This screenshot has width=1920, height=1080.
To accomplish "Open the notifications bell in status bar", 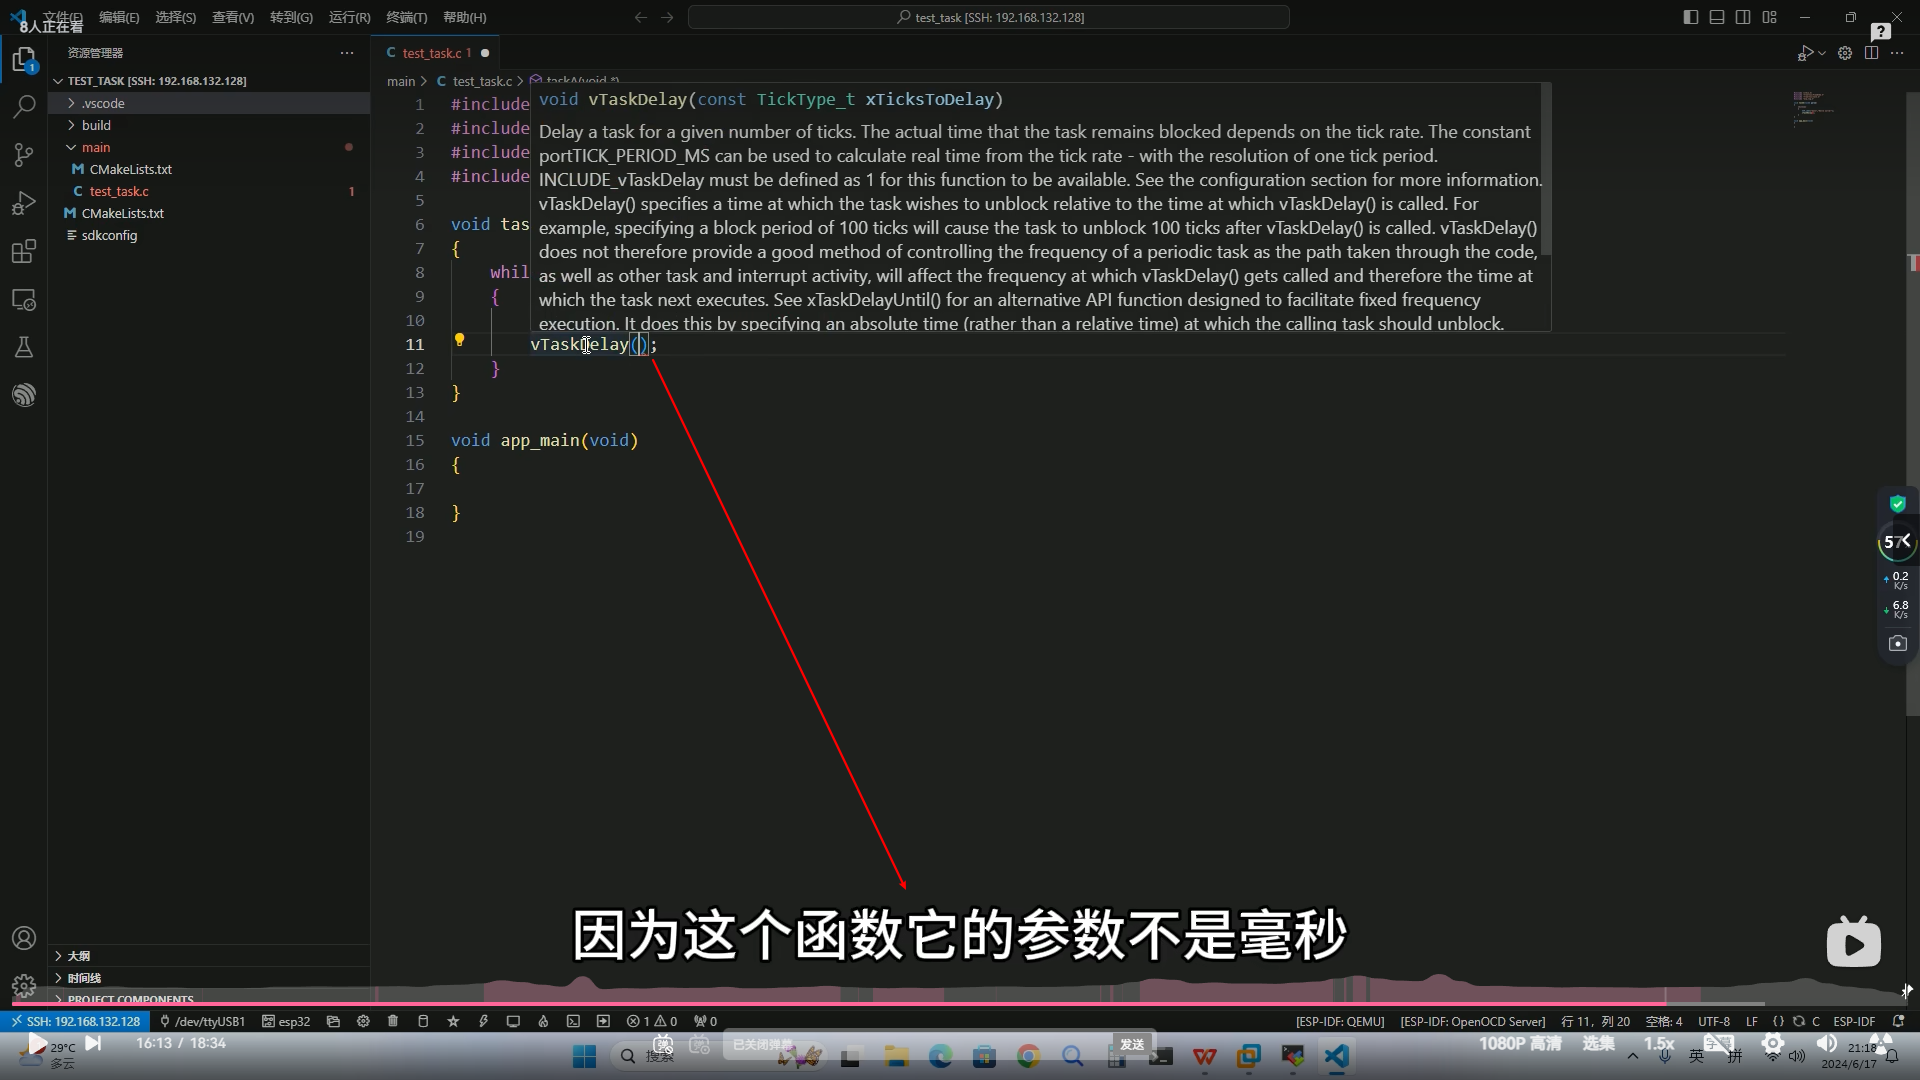I will (1898, 1021).
